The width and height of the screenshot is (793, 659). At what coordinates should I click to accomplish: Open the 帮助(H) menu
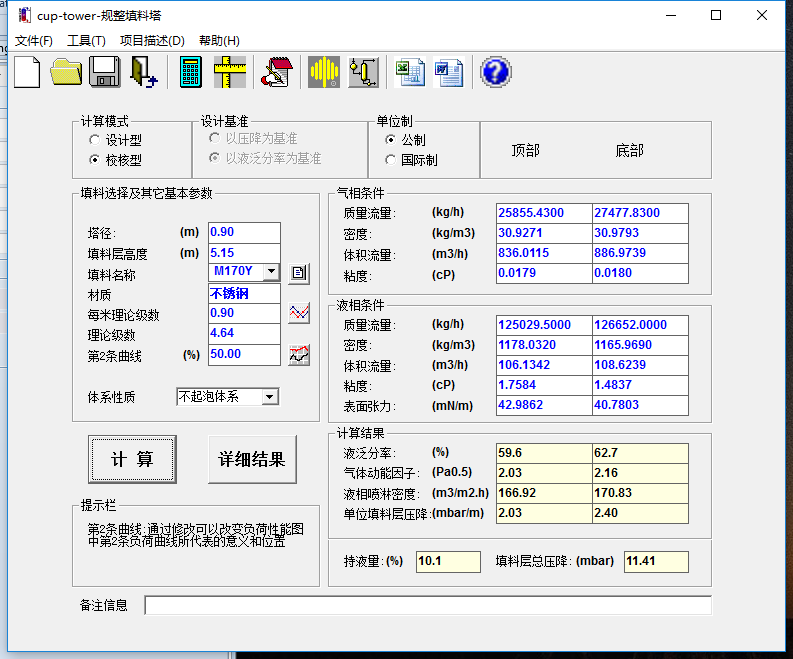[x=219, y=41]
